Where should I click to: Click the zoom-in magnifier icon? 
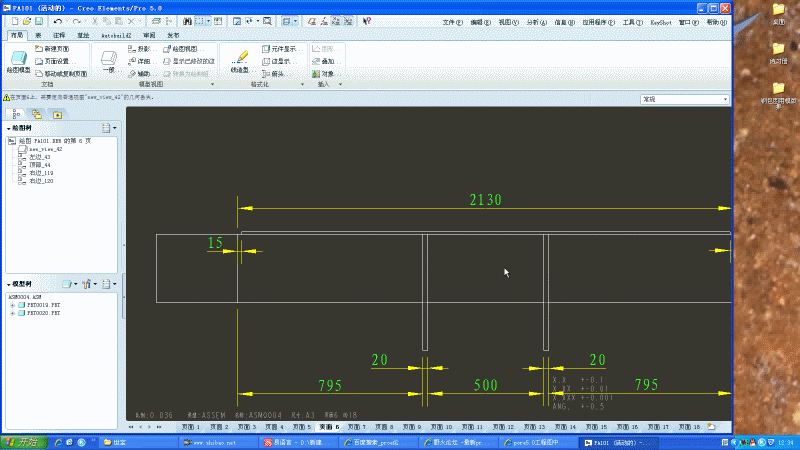(267, 21)
